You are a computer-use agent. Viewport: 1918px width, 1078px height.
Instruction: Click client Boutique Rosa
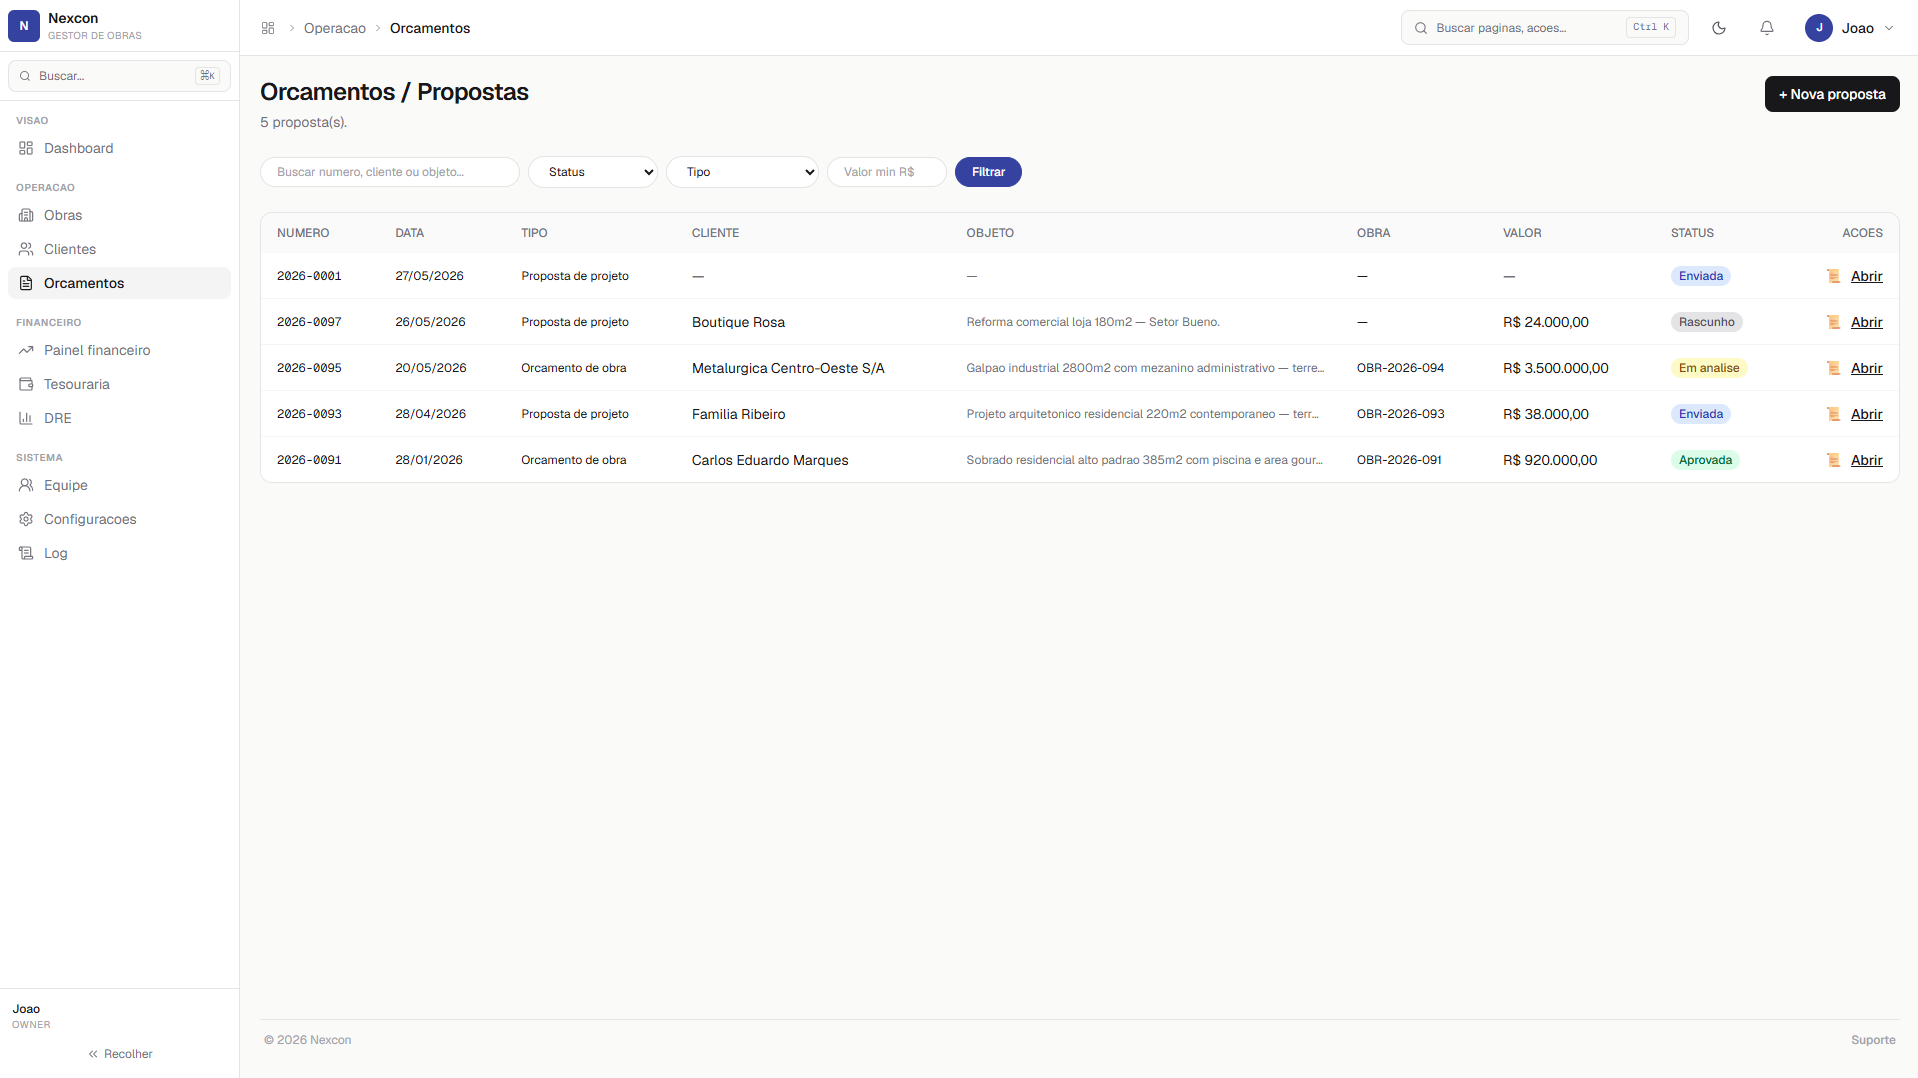[738, 322]
